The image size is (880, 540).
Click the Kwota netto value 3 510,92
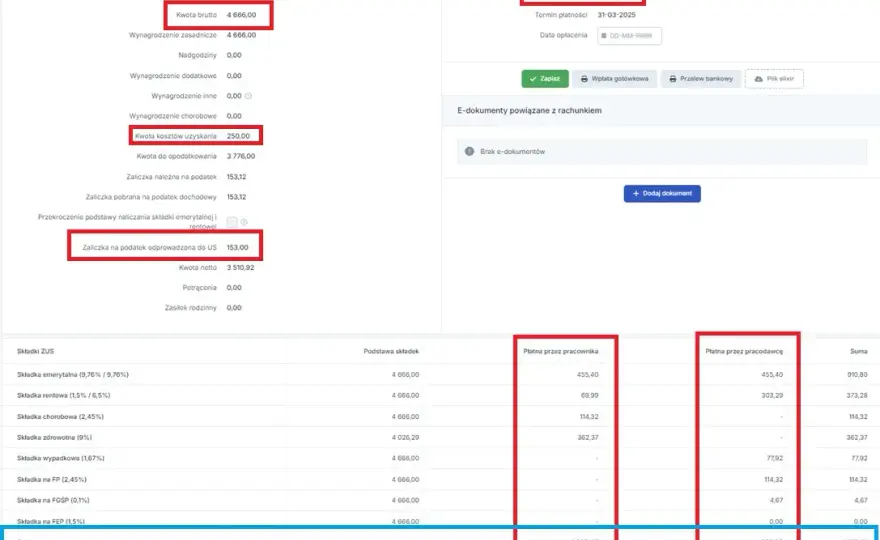pos(240,268)
